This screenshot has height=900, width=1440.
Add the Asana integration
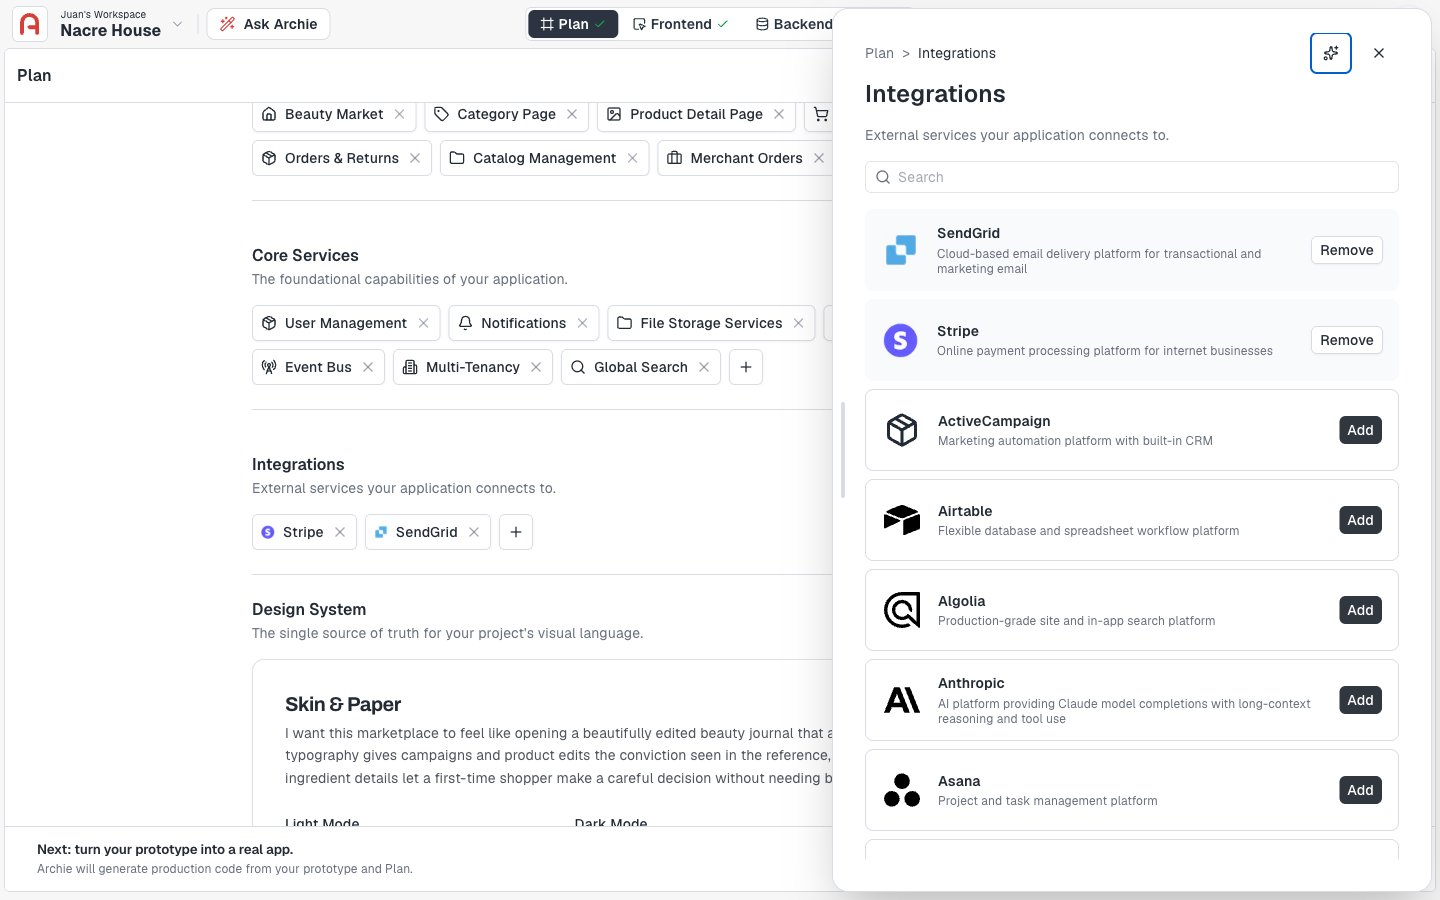click(x=1360, y=790)
